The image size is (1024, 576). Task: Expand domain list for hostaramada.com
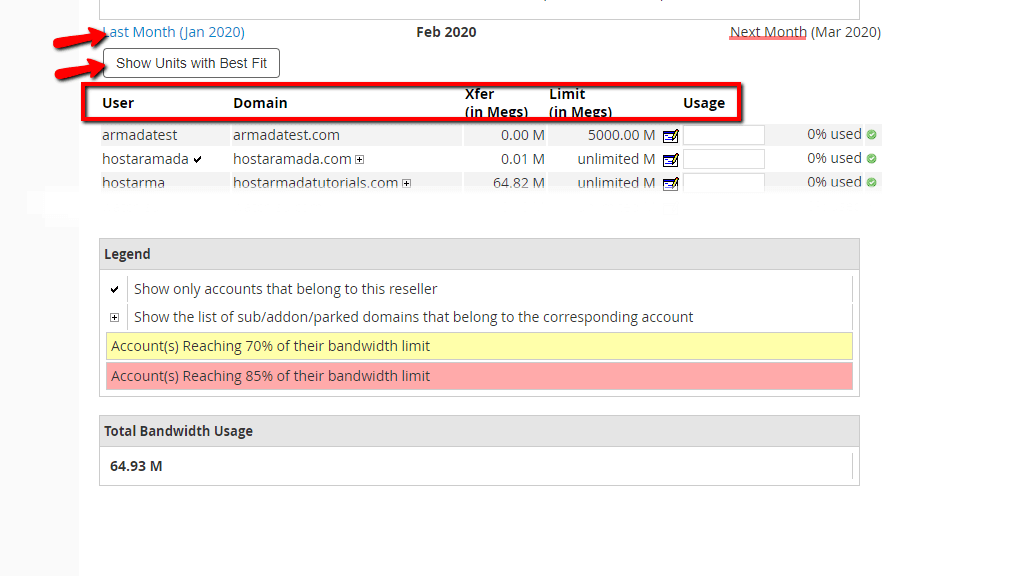(359, 159)
